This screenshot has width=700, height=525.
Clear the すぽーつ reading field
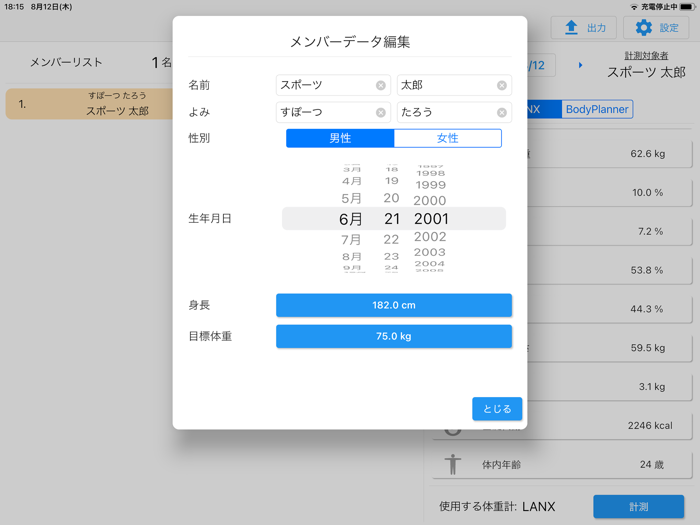coord(380,112)
